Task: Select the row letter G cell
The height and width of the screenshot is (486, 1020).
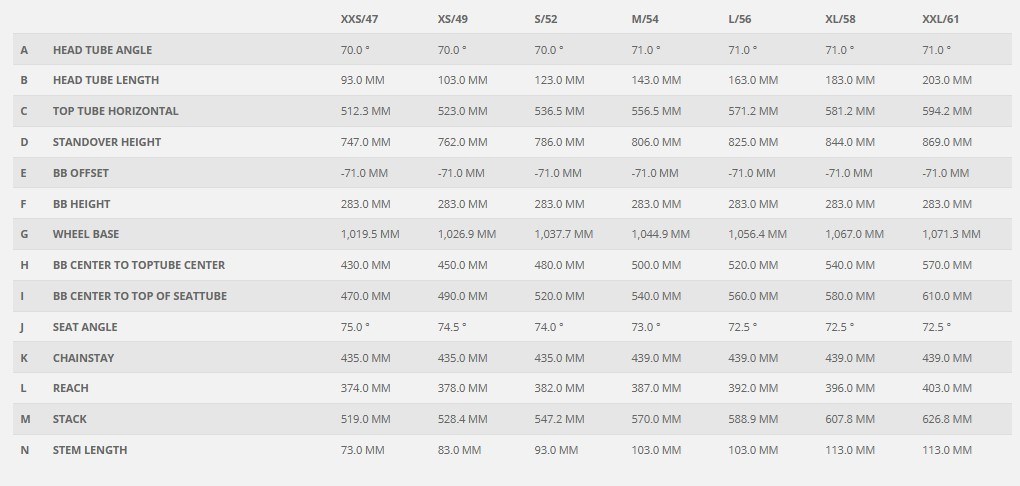Action: point(24,234)
